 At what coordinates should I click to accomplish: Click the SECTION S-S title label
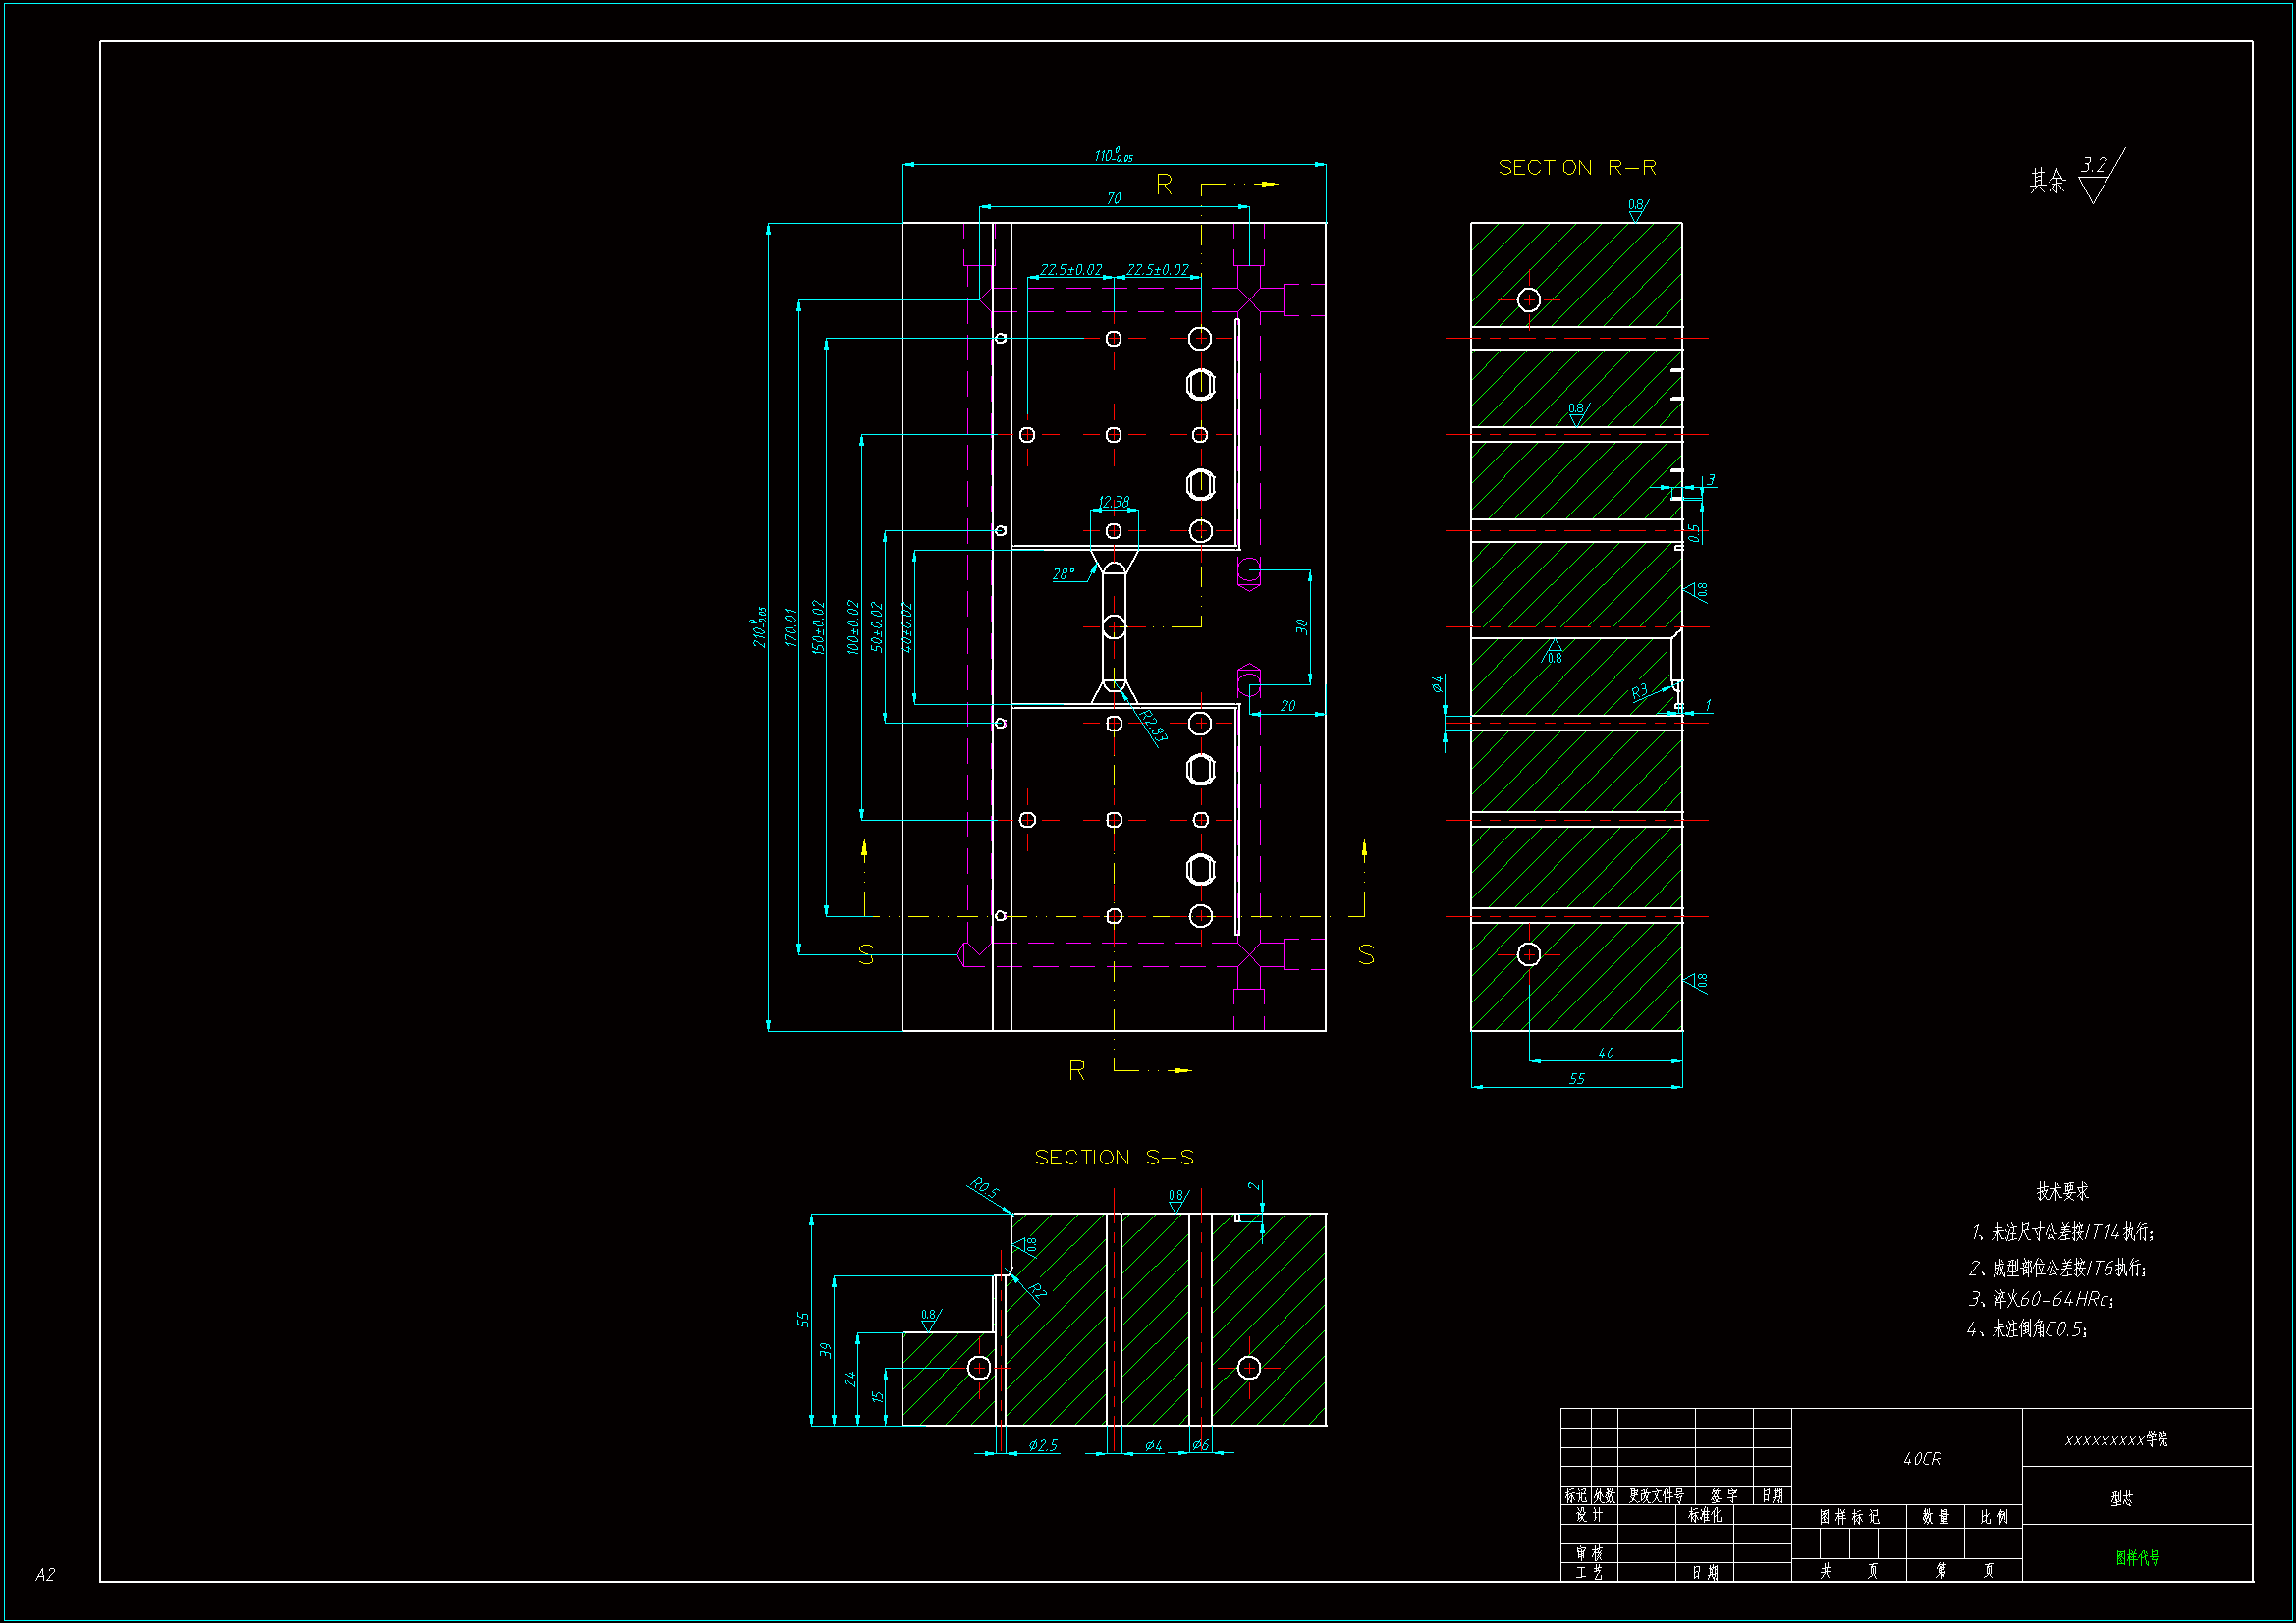pyautogui.click(x=1113, y=1157)
